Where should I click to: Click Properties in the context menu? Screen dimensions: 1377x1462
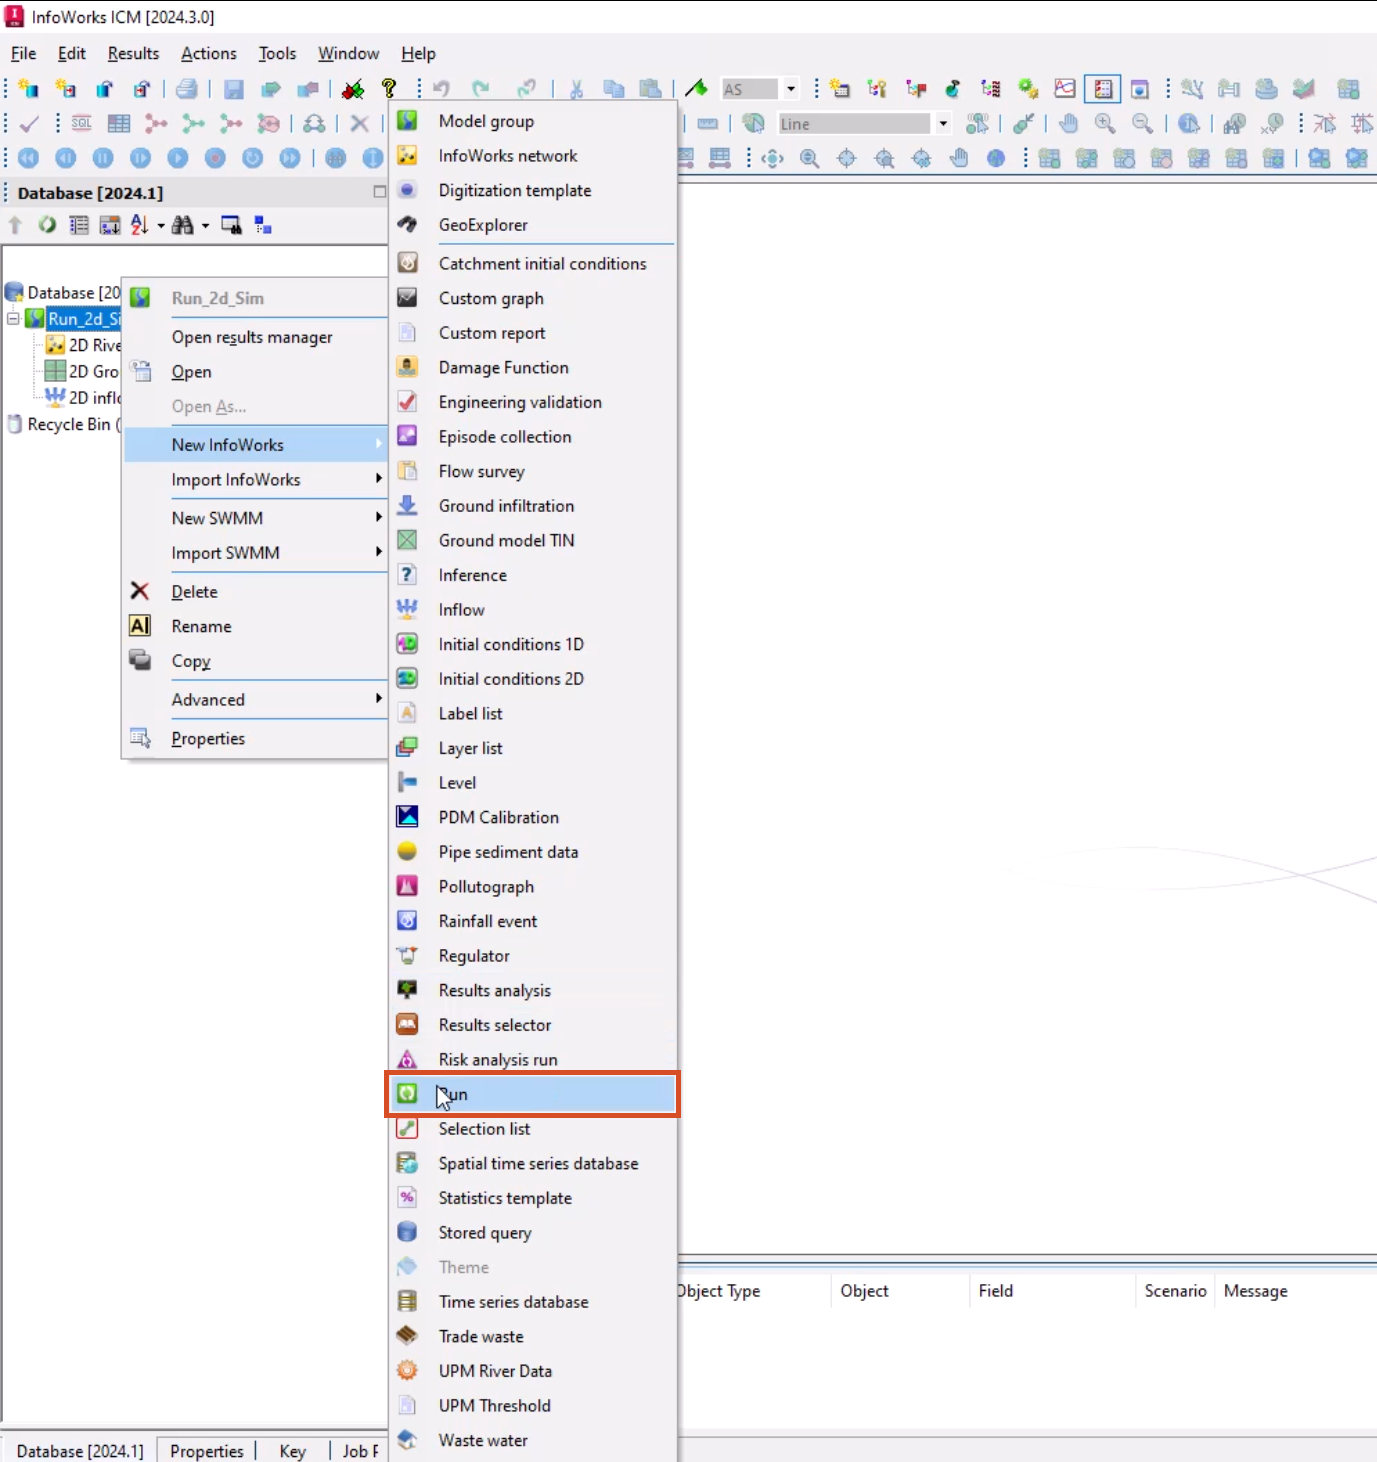(x=255, y=738)
